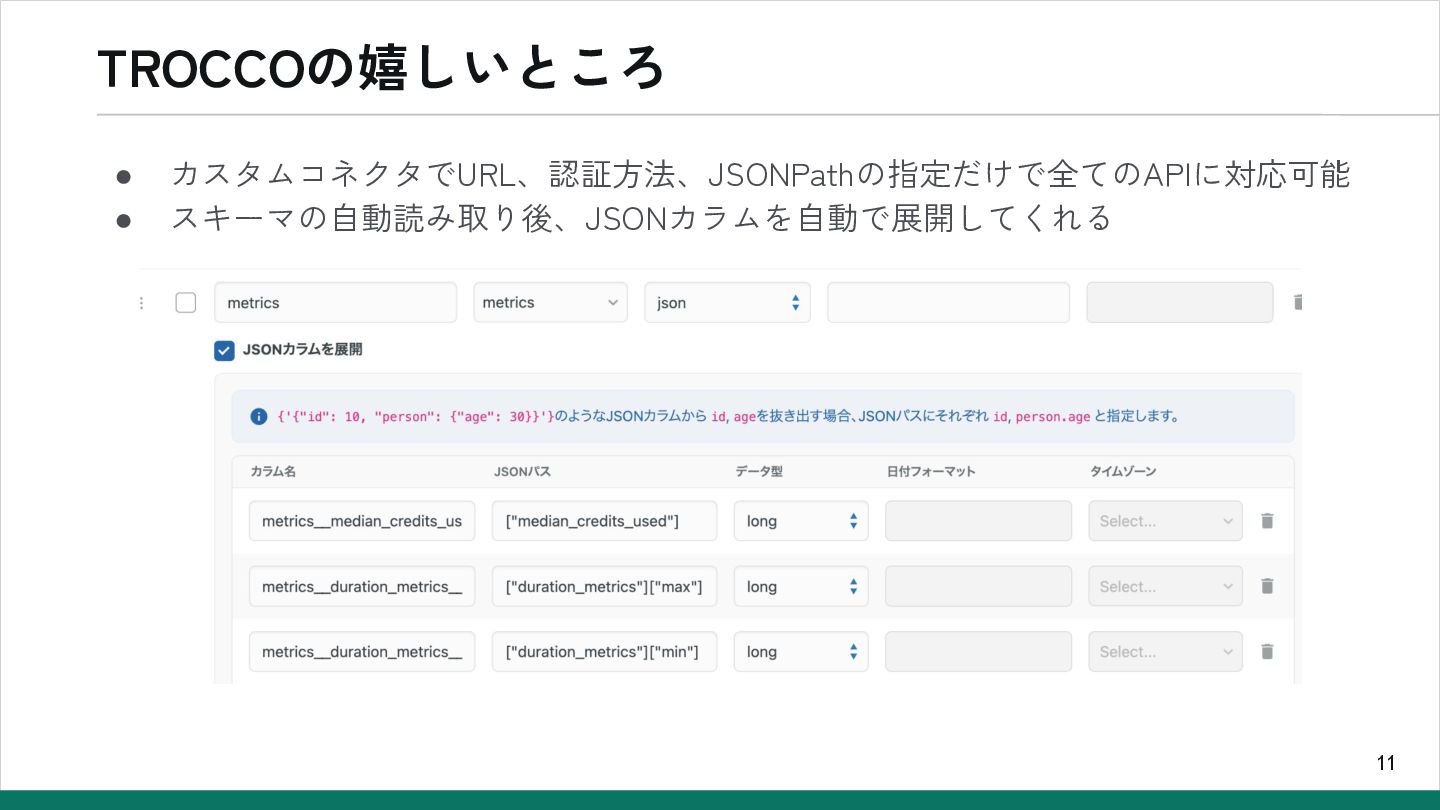This screenshot has height=810, width=1440.
Task: Open data type dropdown for duration_metrics max row
Action: pyautogui.click(x=801, y=586)
